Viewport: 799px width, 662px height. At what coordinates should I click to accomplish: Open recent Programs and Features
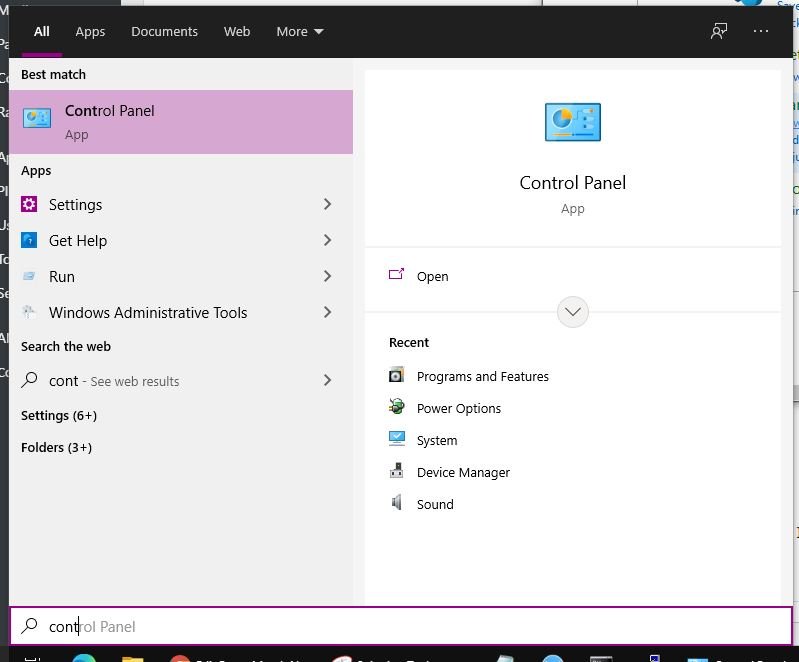[x=483, y=376]
